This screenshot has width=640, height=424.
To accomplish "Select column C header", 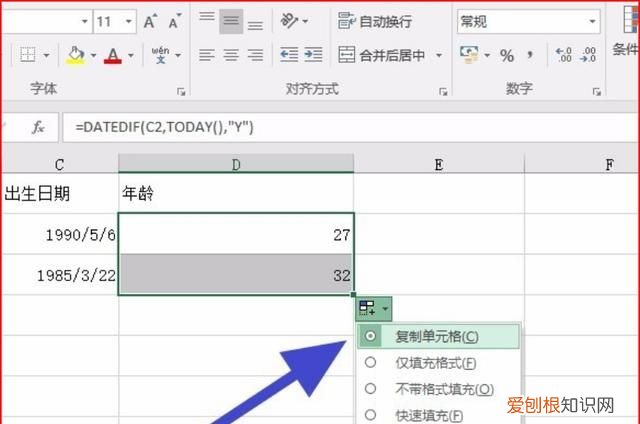I will pos(60,164).
